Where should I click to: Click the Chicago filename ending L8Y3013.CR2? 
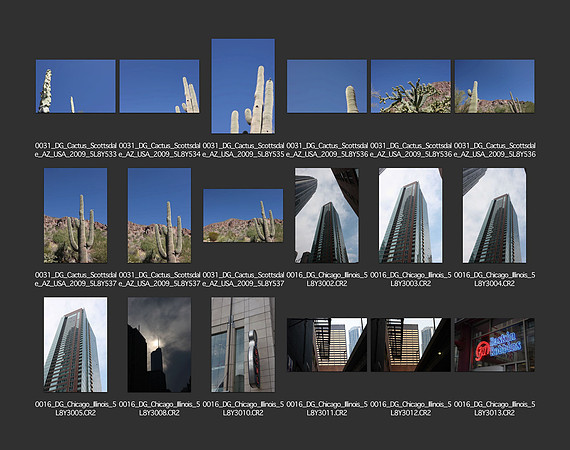click(x=494, y=409)
